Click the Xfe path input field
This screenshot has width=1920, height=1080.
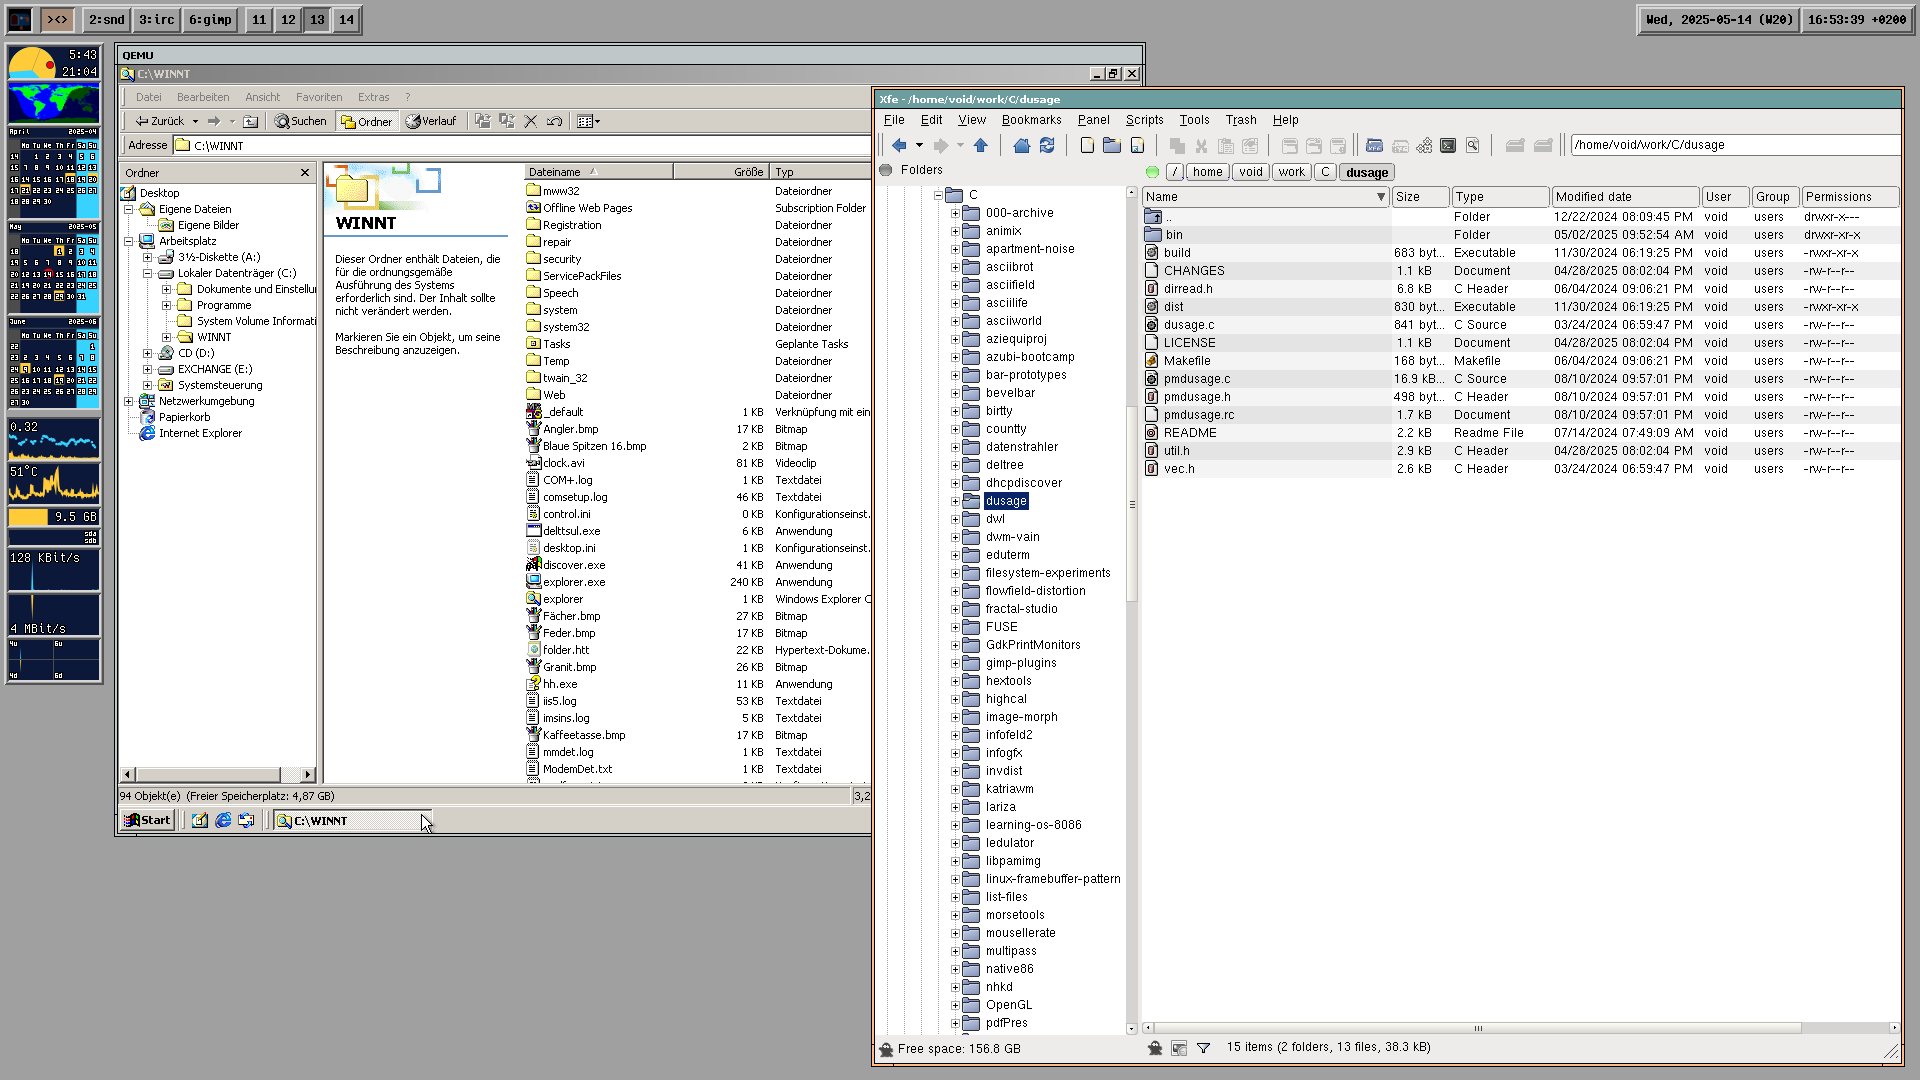[1734, 145]
